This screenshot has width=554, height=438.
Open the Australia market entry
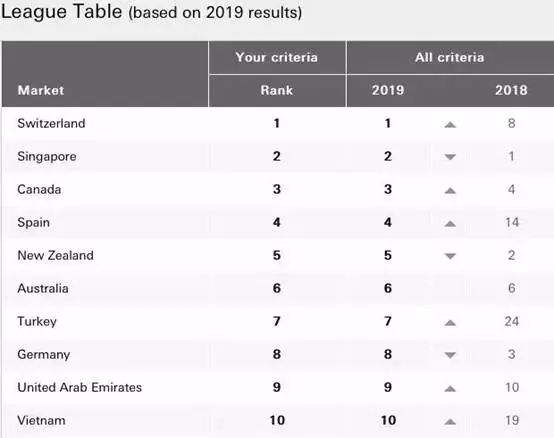pyautogui.click(x=43, y=289)
